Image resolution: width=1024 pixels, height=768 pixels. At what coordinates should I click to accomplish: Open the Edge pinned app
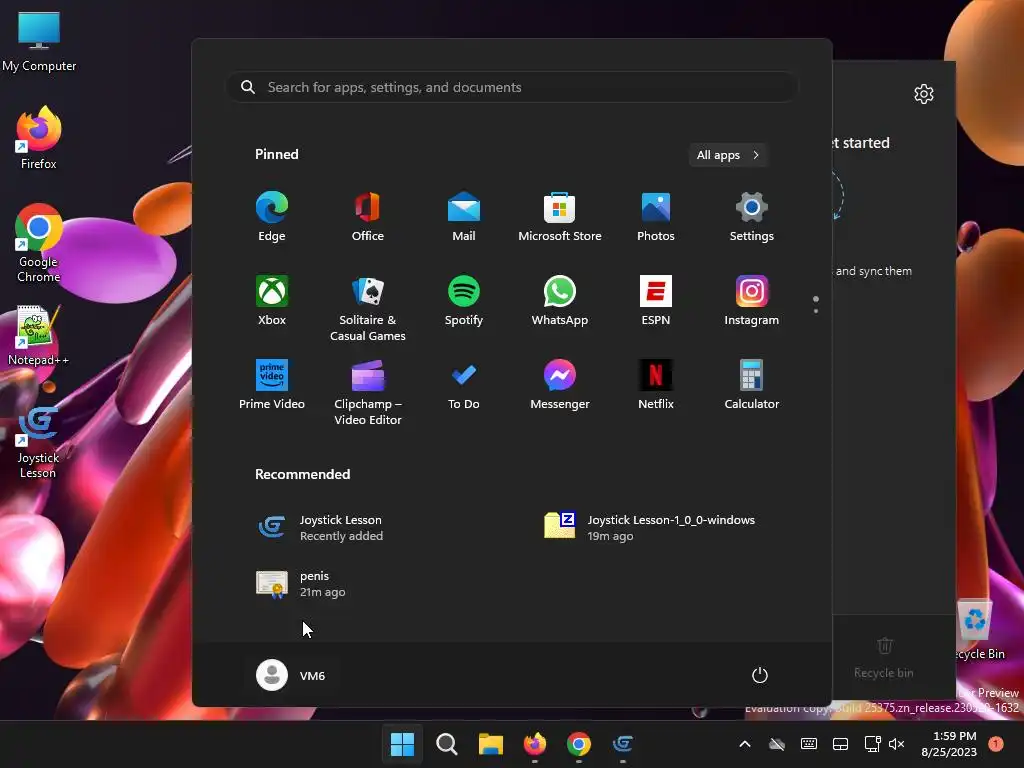[x=272, y=217]
